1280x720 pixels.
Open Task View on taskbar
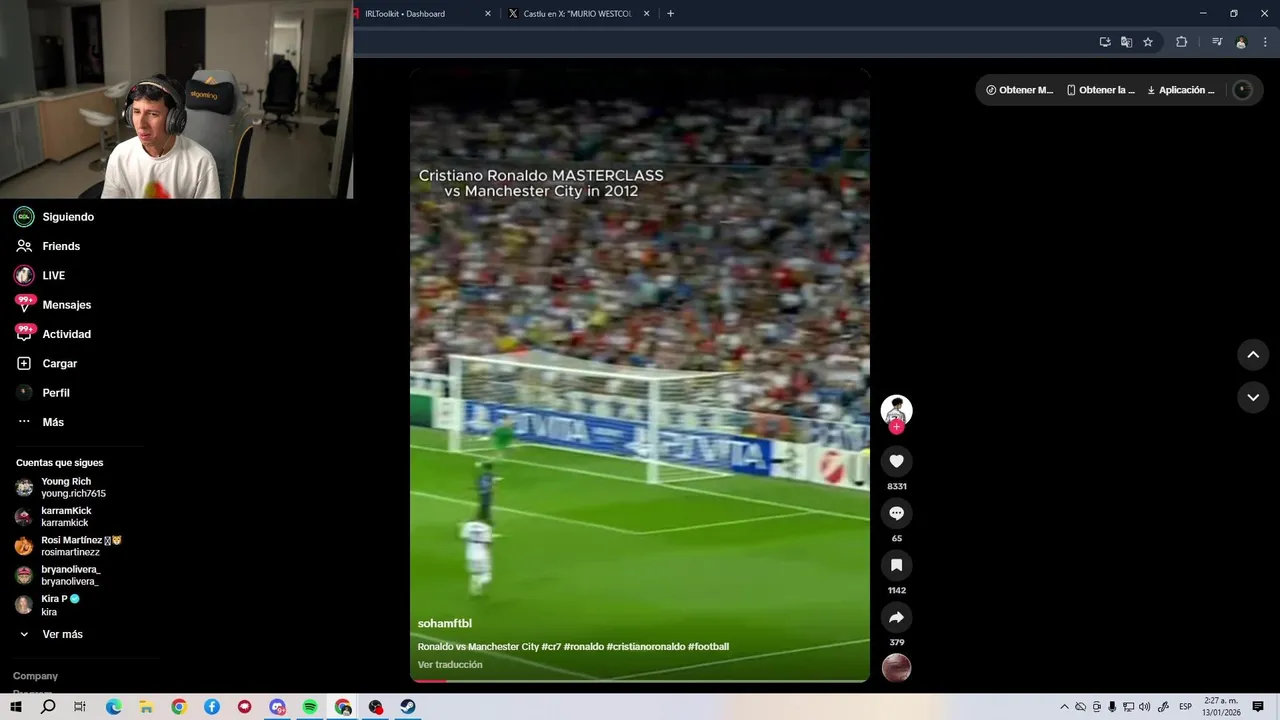coord(80,707)
